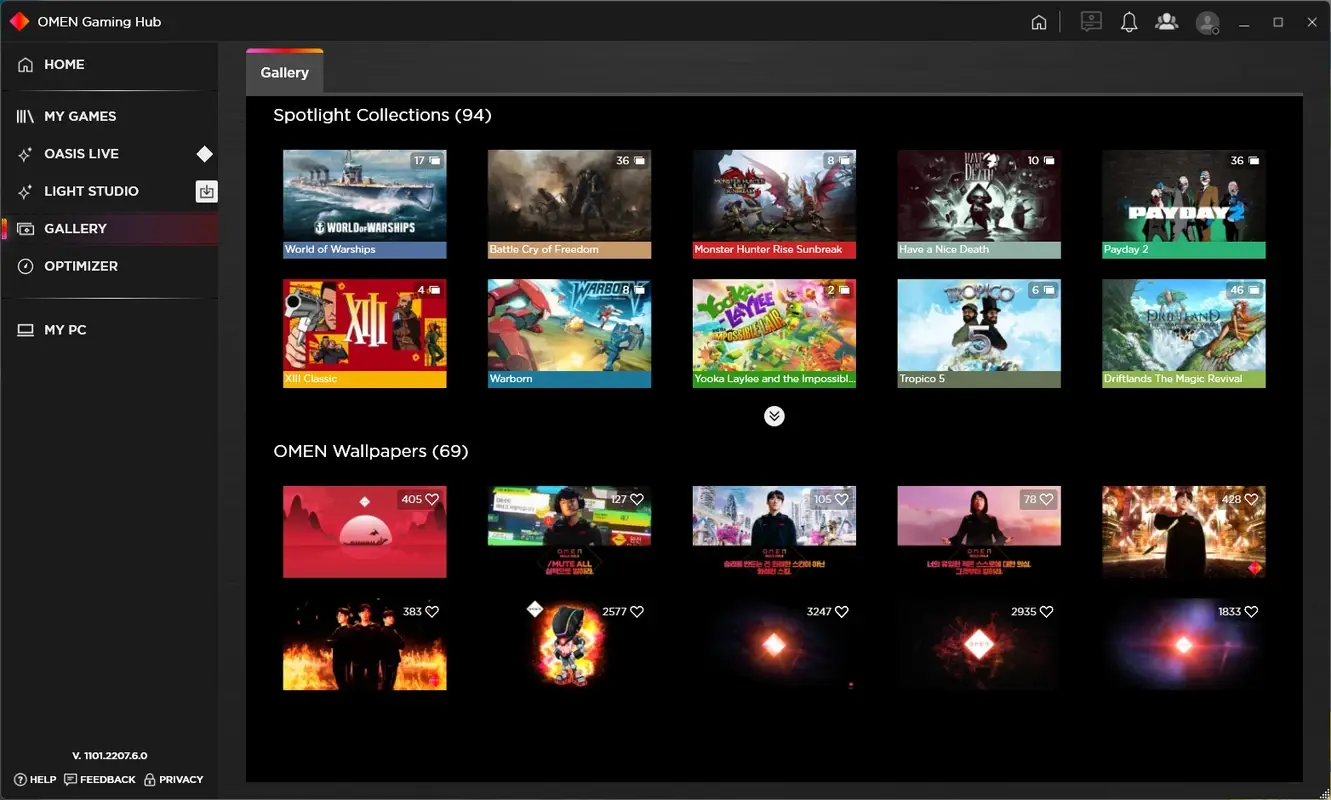Expand more Spotlight Collections with the chevron
Viewport: 1331px width, 800px height.
774,416
